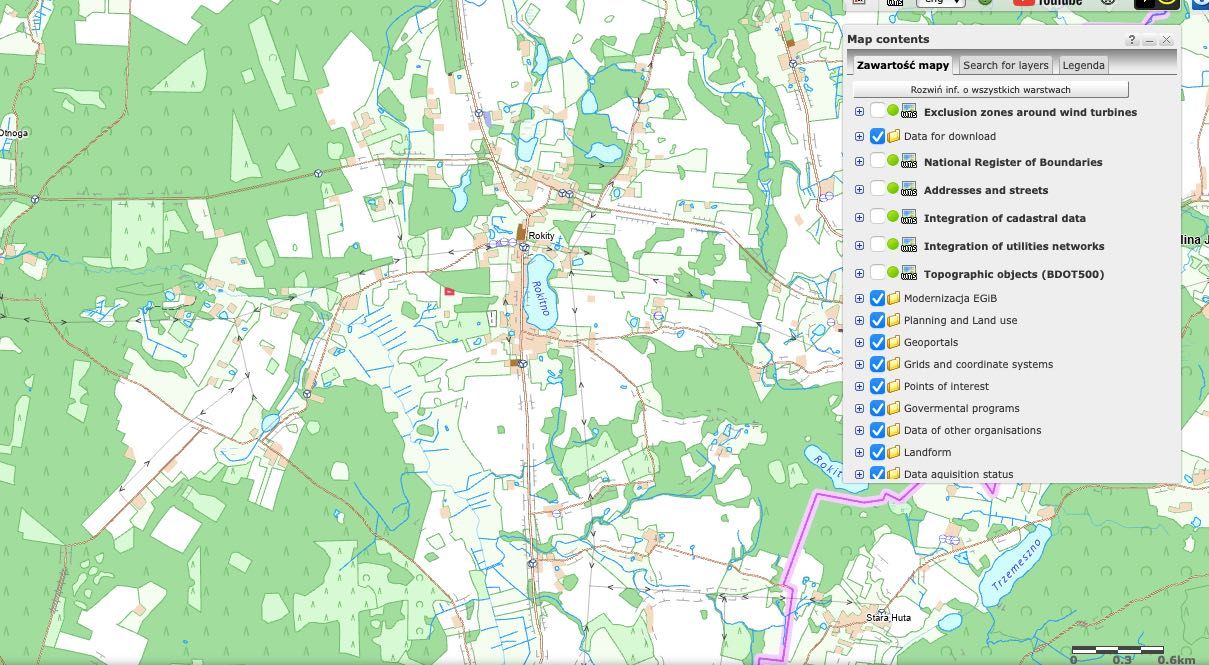Click the green status dot for Addresses and streets
The image size is (1209, 665).
click(893, 188)
